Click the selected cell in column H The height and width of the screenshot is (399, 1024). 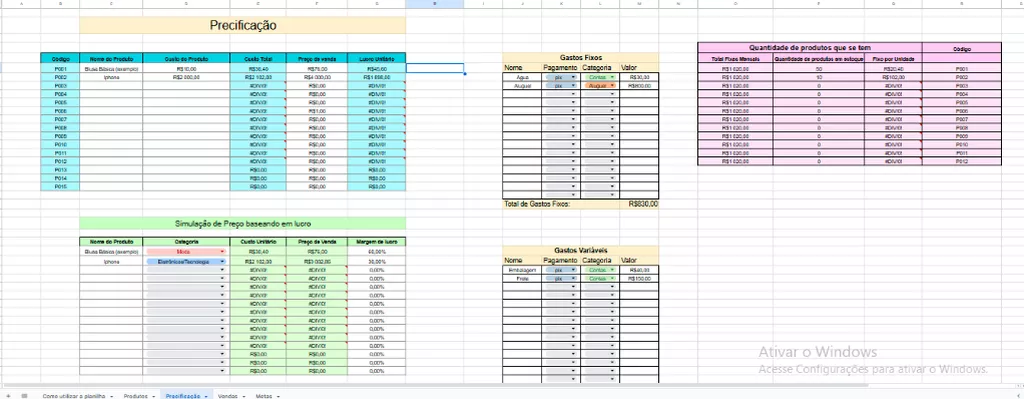click(x=435, y=68)
